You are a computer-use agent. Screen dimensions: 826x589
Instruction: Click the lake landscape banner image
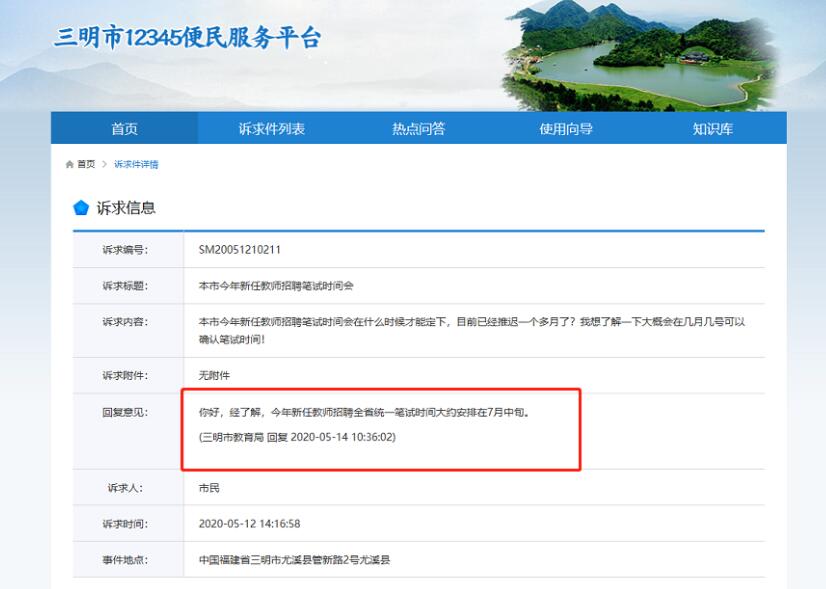click(640, 55)
